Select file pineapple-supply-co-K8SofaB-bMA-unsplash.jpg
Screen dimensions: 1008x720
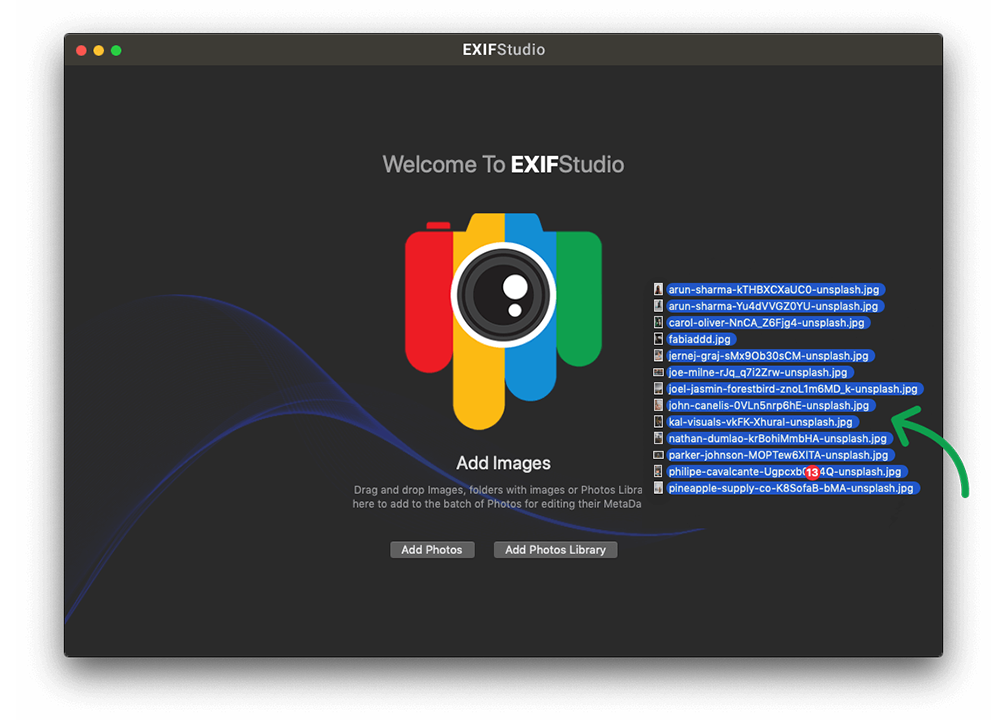point(793,488)
